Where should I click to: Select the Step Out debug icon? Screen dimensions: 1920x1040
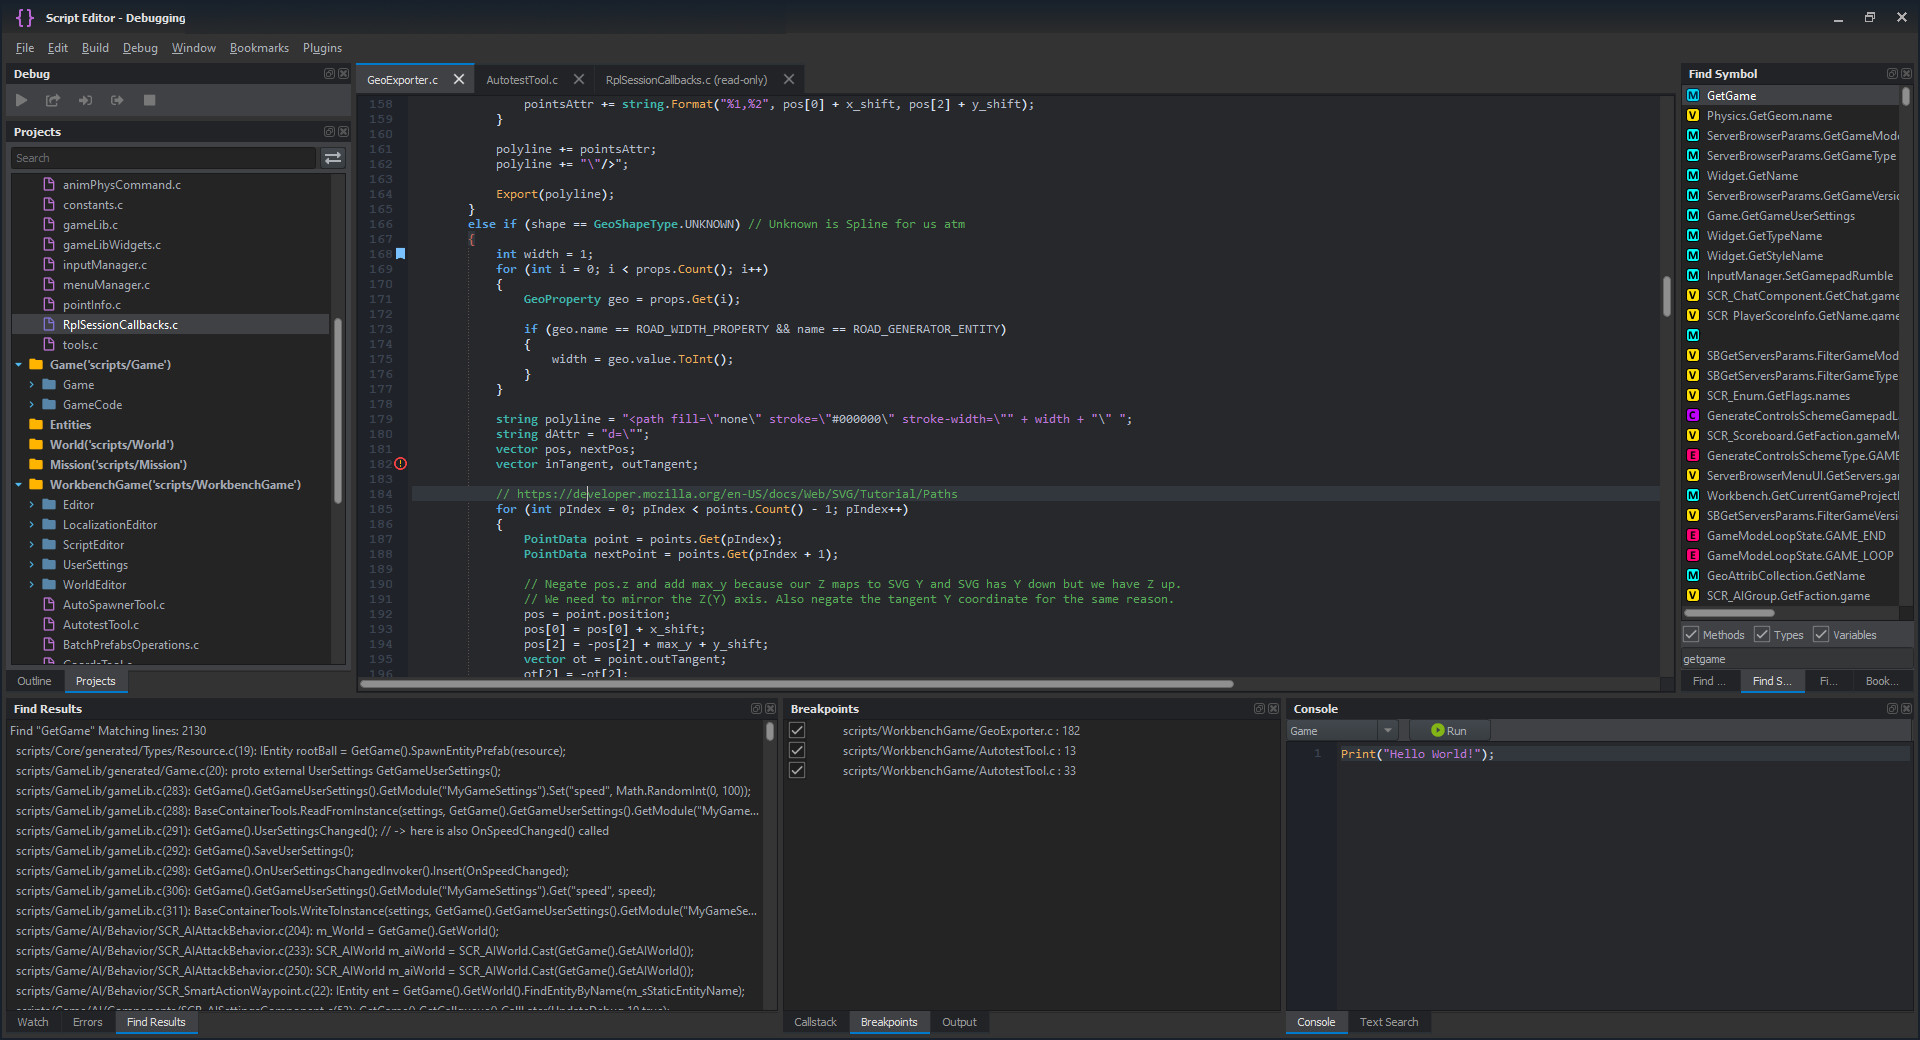117,100
